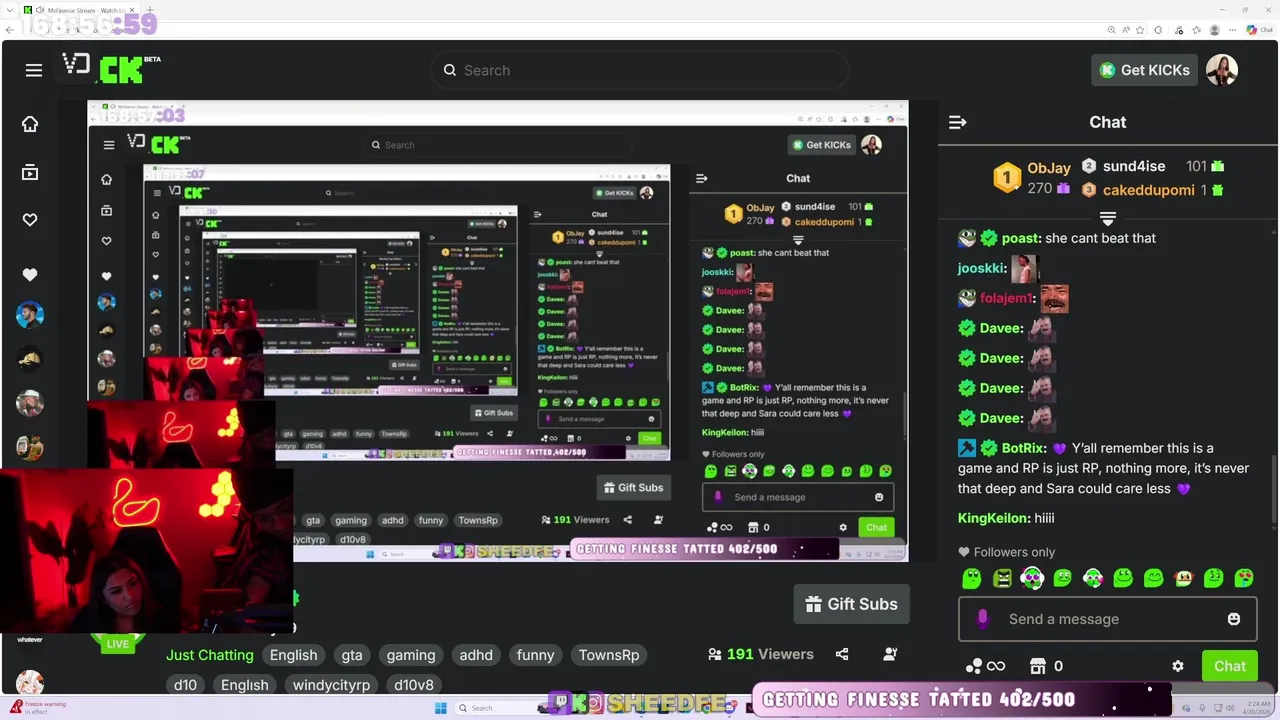The width and height of the screenshot is (1280, 720).
Task: Click the share icon beside Viewers
Action: (842, 654)
